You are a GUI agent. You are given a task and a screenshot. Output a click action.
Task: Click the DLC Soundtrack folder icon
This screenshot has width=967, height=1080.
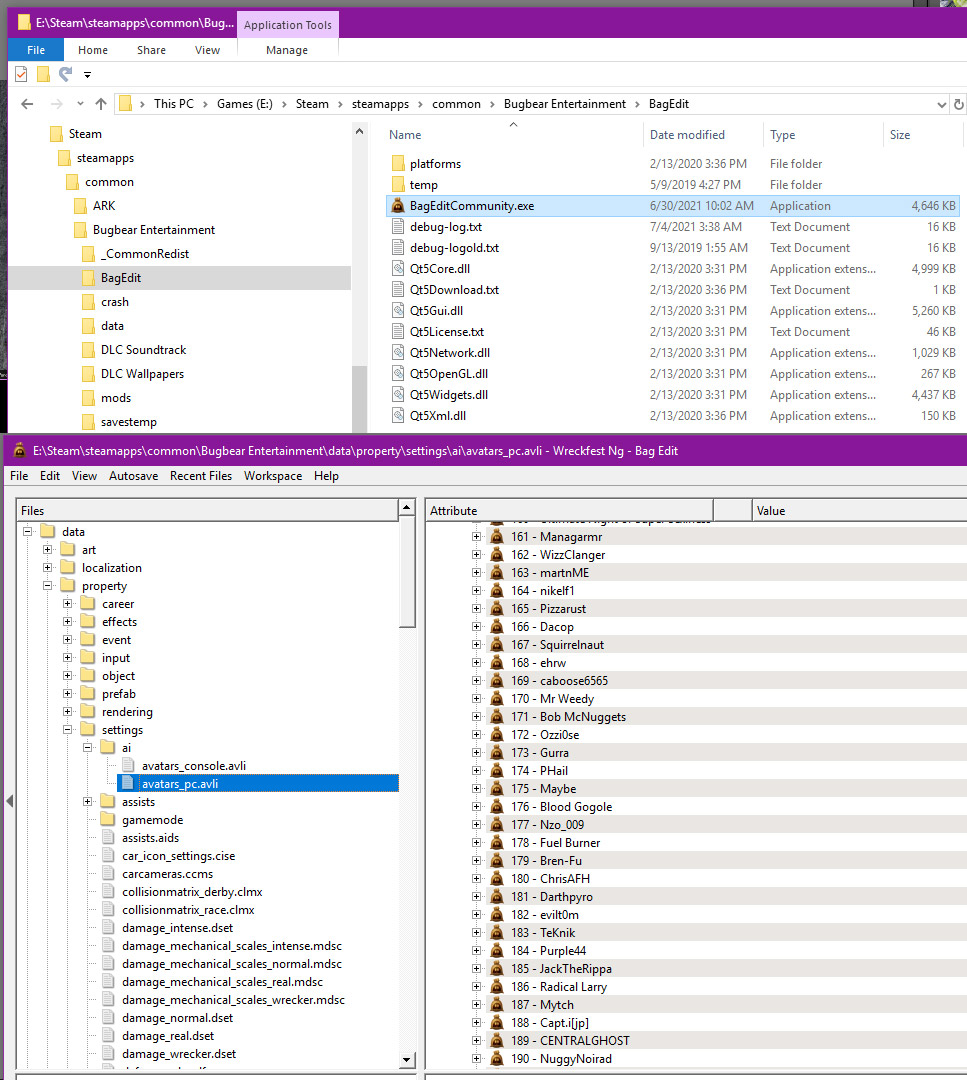[88, 350]
